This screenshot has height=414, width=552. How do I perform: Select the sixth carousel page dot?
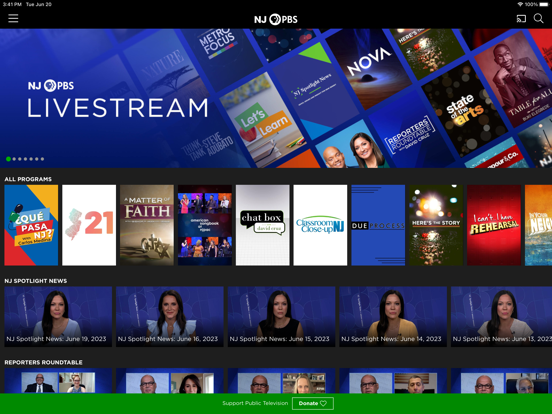[37, 159]
